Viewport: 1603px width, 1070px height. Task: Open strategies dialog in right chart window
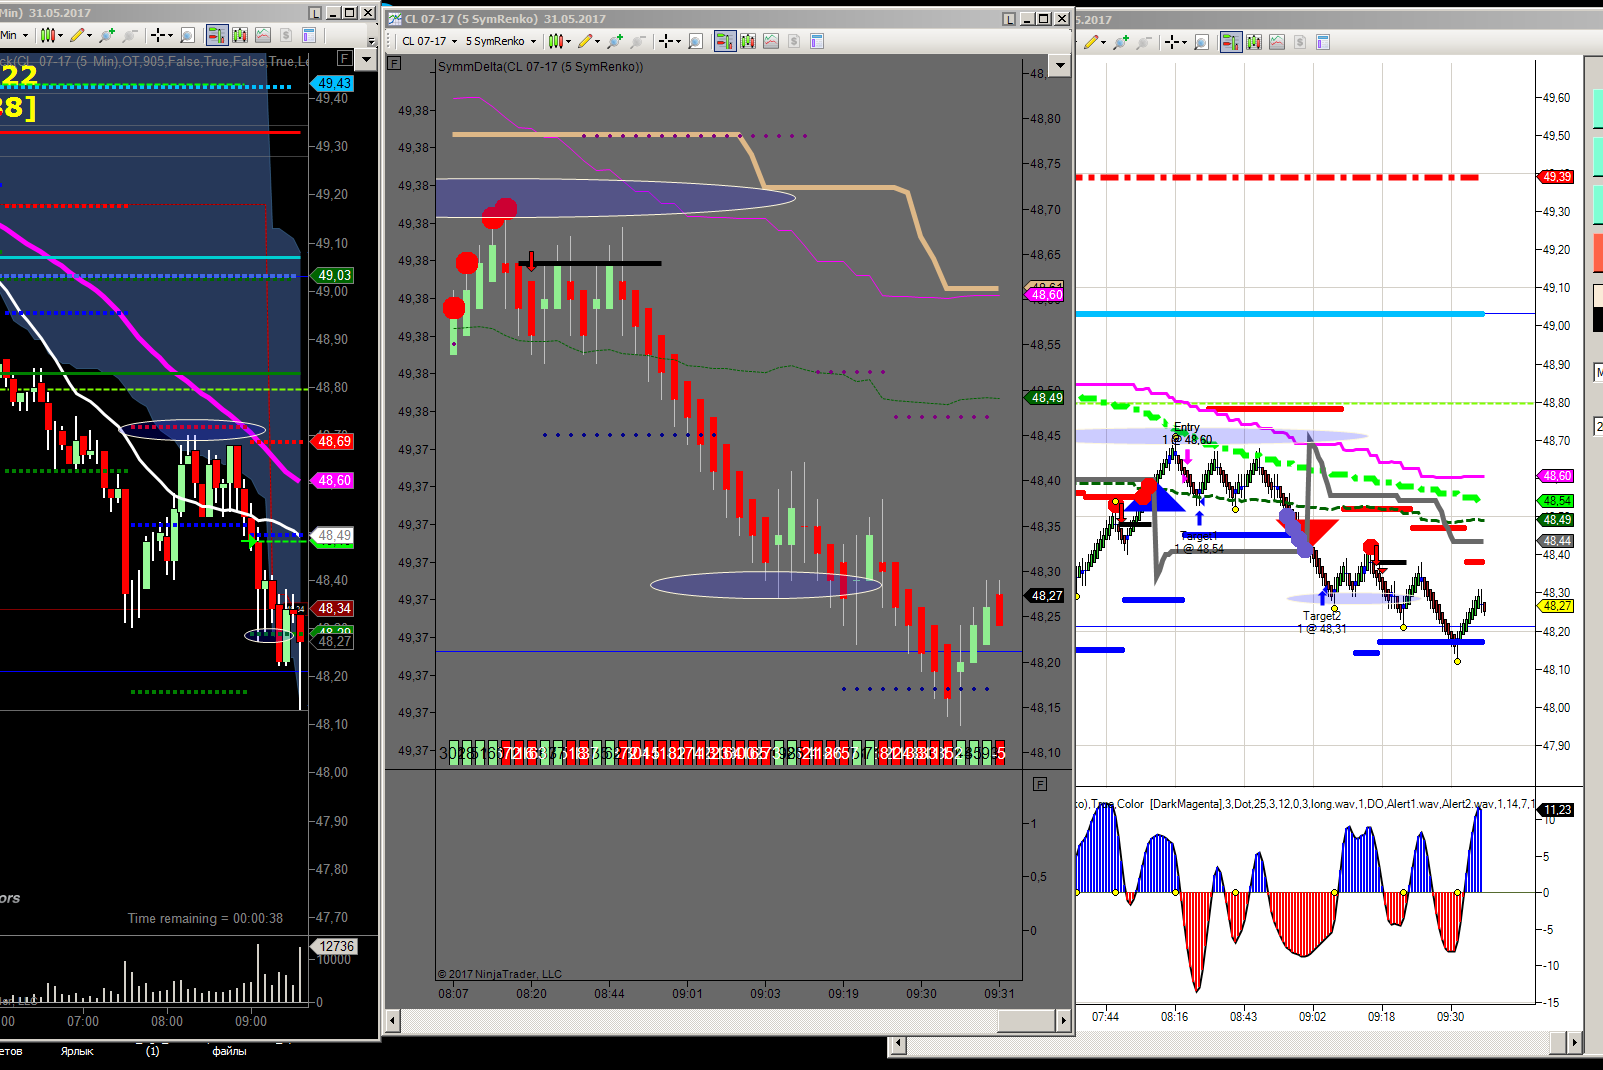click(1300, 42)
